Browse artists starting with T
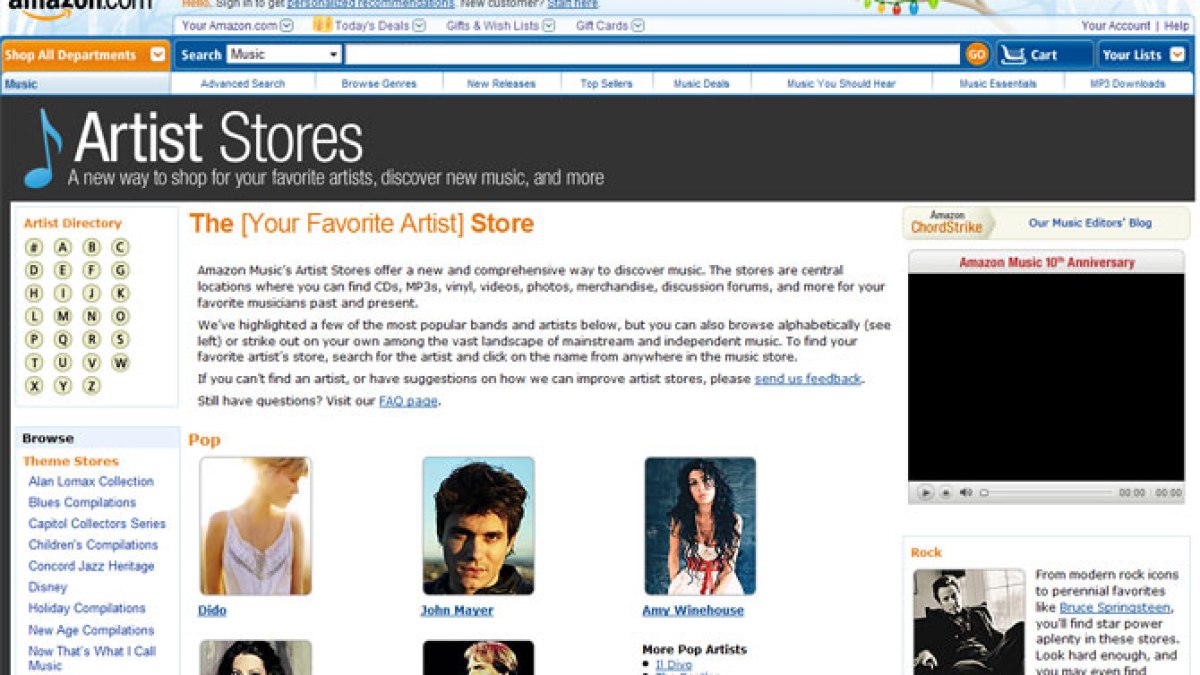The width and height of the screenshot is (1200, 675). pos(34,362)
